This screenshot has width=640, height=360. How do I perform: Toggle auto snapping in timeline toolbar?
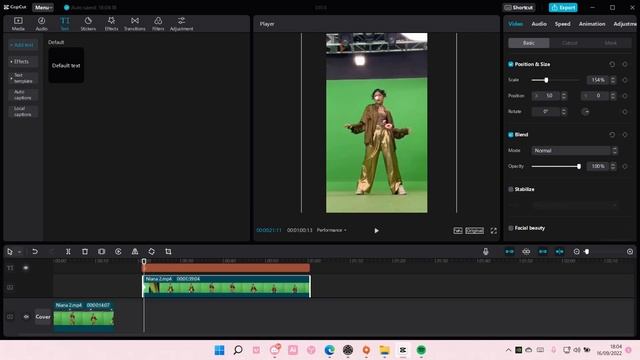coord(526,251)
